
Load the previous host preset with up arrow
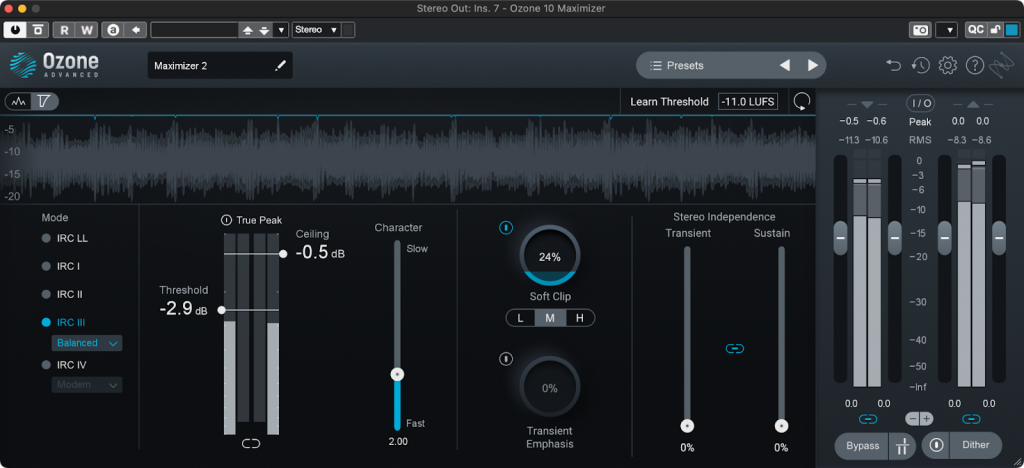tap(248, 30)
